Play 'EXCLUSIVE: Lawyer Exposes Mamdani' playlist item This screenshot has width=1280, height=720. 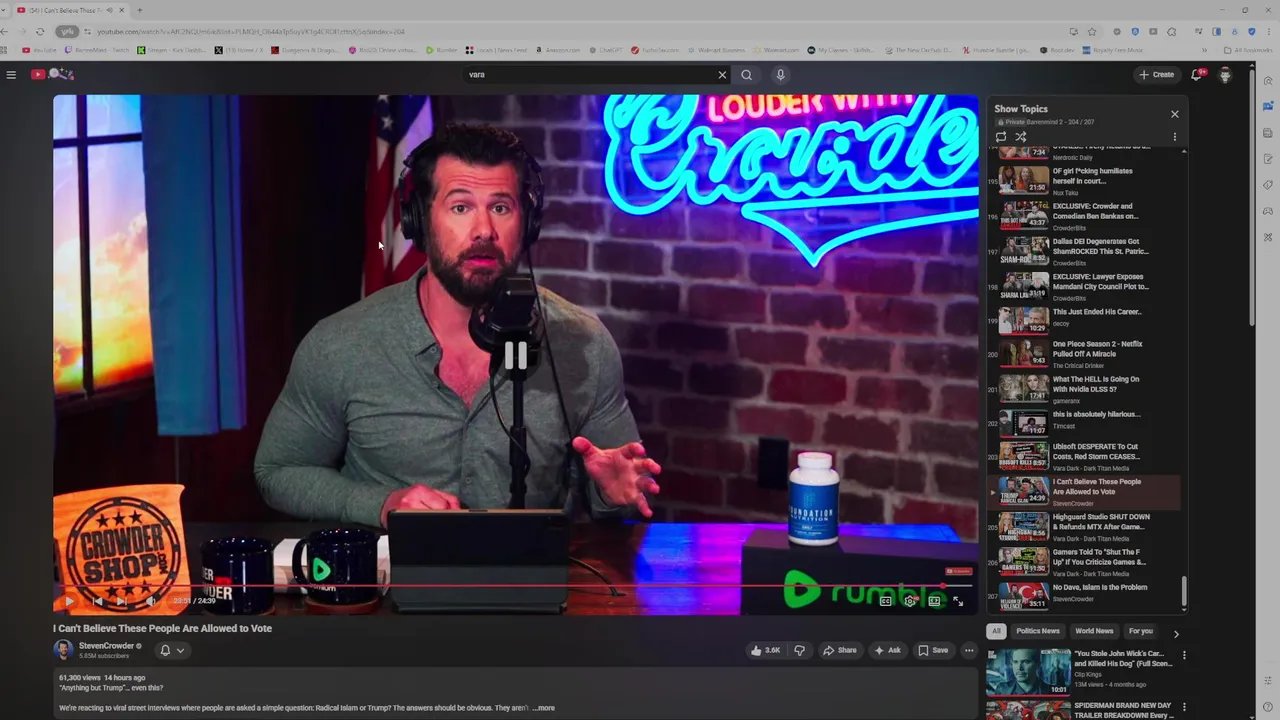click(x=1085, y=286)
